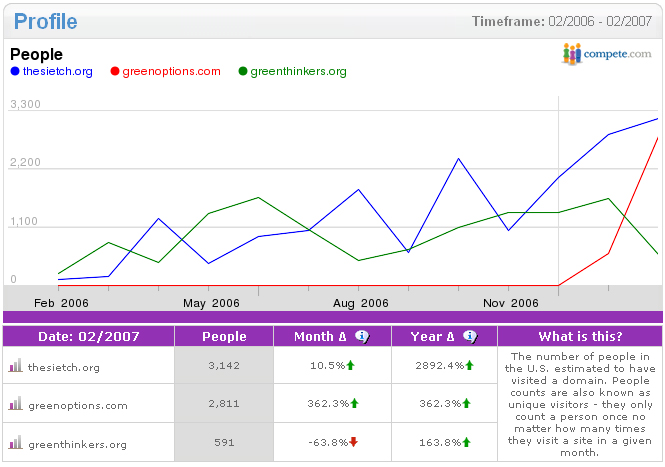Screen dimensions: 665x467
Task: Click bar chart icon beside greenthinkers.org row
Action: (15, 442)
